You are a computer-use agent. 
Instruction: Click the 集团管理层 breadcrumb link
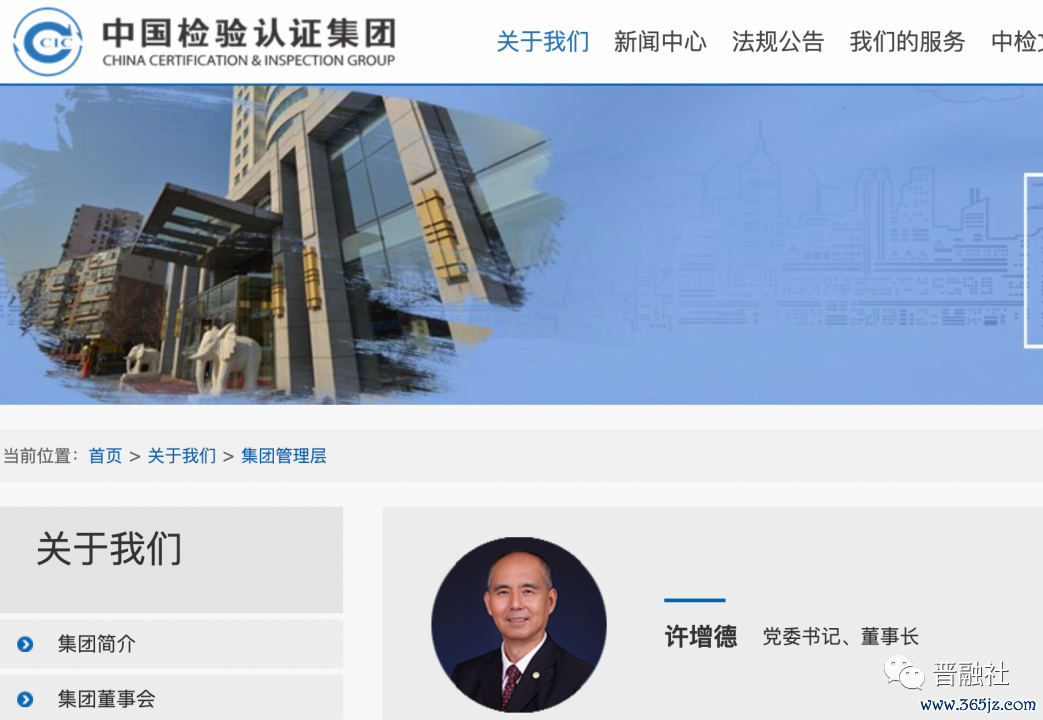tap(284, 456)
